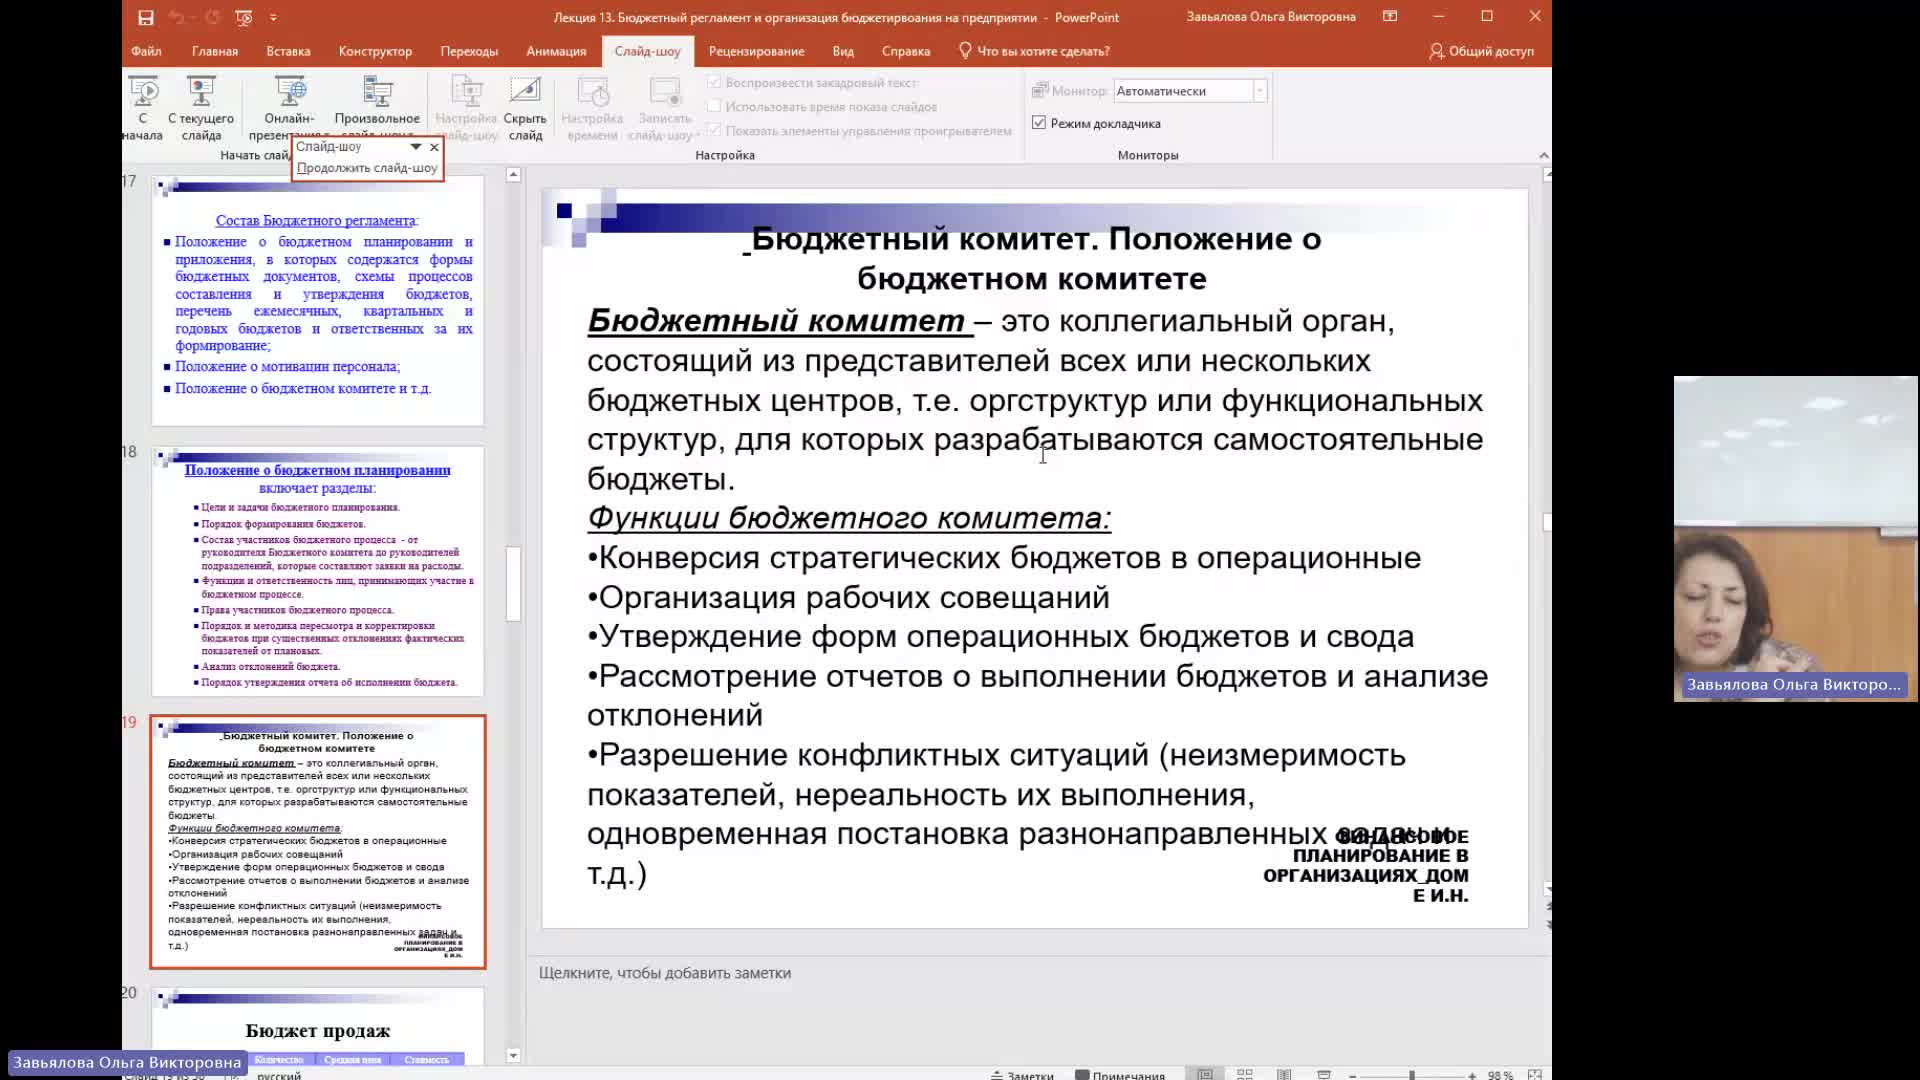Click the zoom slider handle

[x=1412, y=1075]
